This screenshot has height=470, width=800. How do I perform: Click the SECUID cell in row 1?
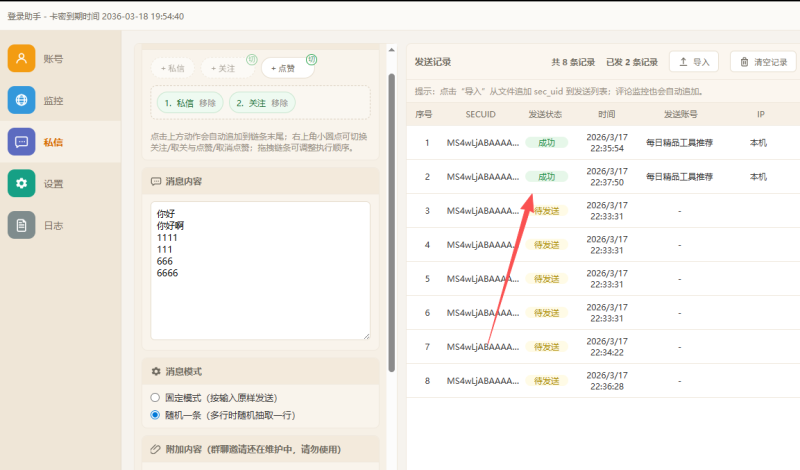483,143
